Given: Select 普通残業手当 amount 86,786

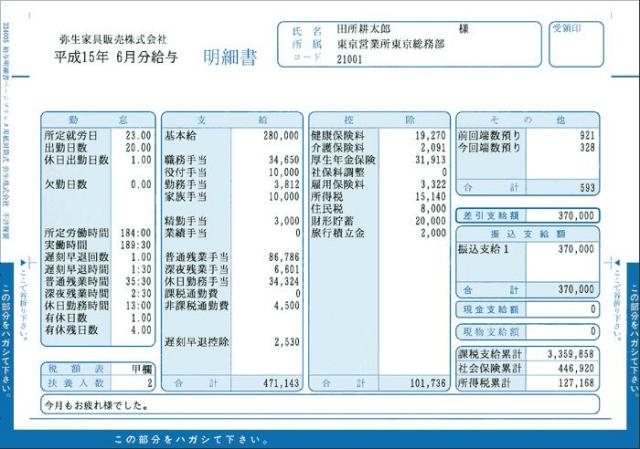Looking at the screenshot, I should tap(284, 258).
